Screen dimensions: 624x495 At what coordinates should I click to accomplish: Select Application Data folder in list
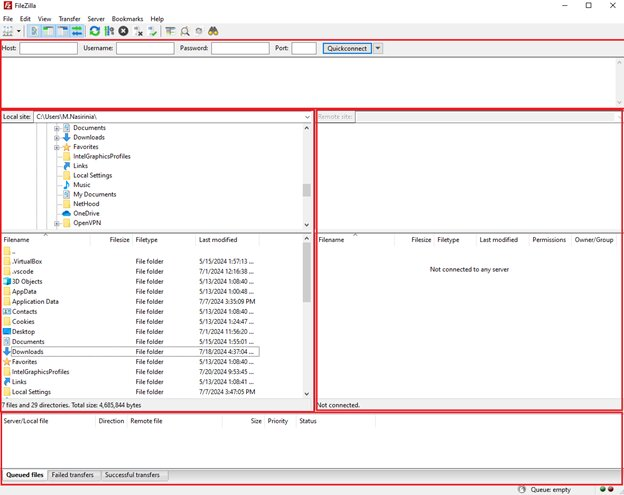coord(35,302)
